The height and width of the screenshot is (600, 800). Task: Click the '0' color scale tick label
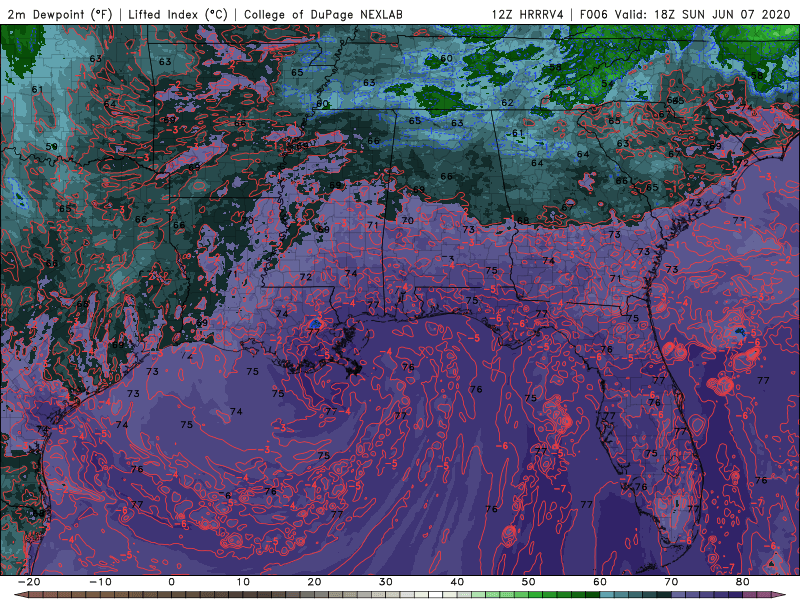[x=171, y=582]
